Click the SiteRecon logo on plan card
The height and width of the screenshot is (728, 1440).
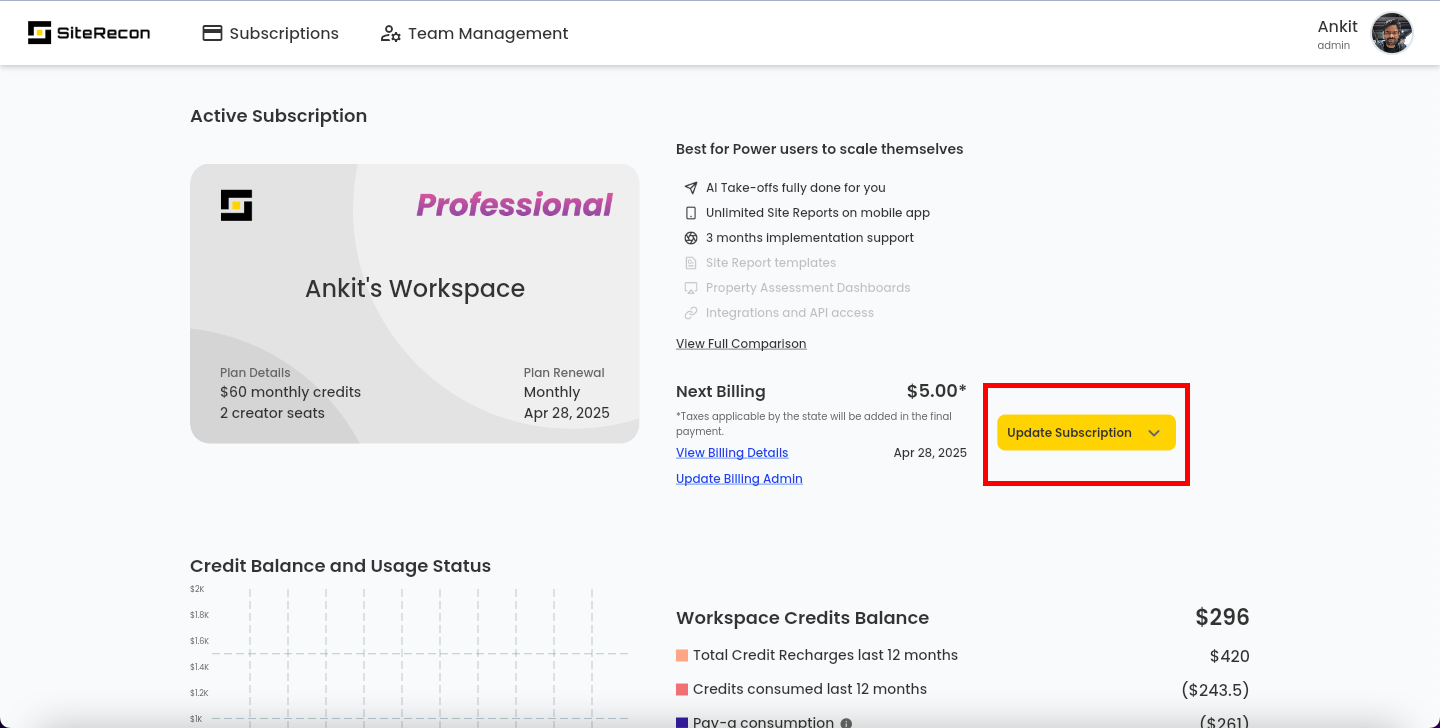[236, 205]
